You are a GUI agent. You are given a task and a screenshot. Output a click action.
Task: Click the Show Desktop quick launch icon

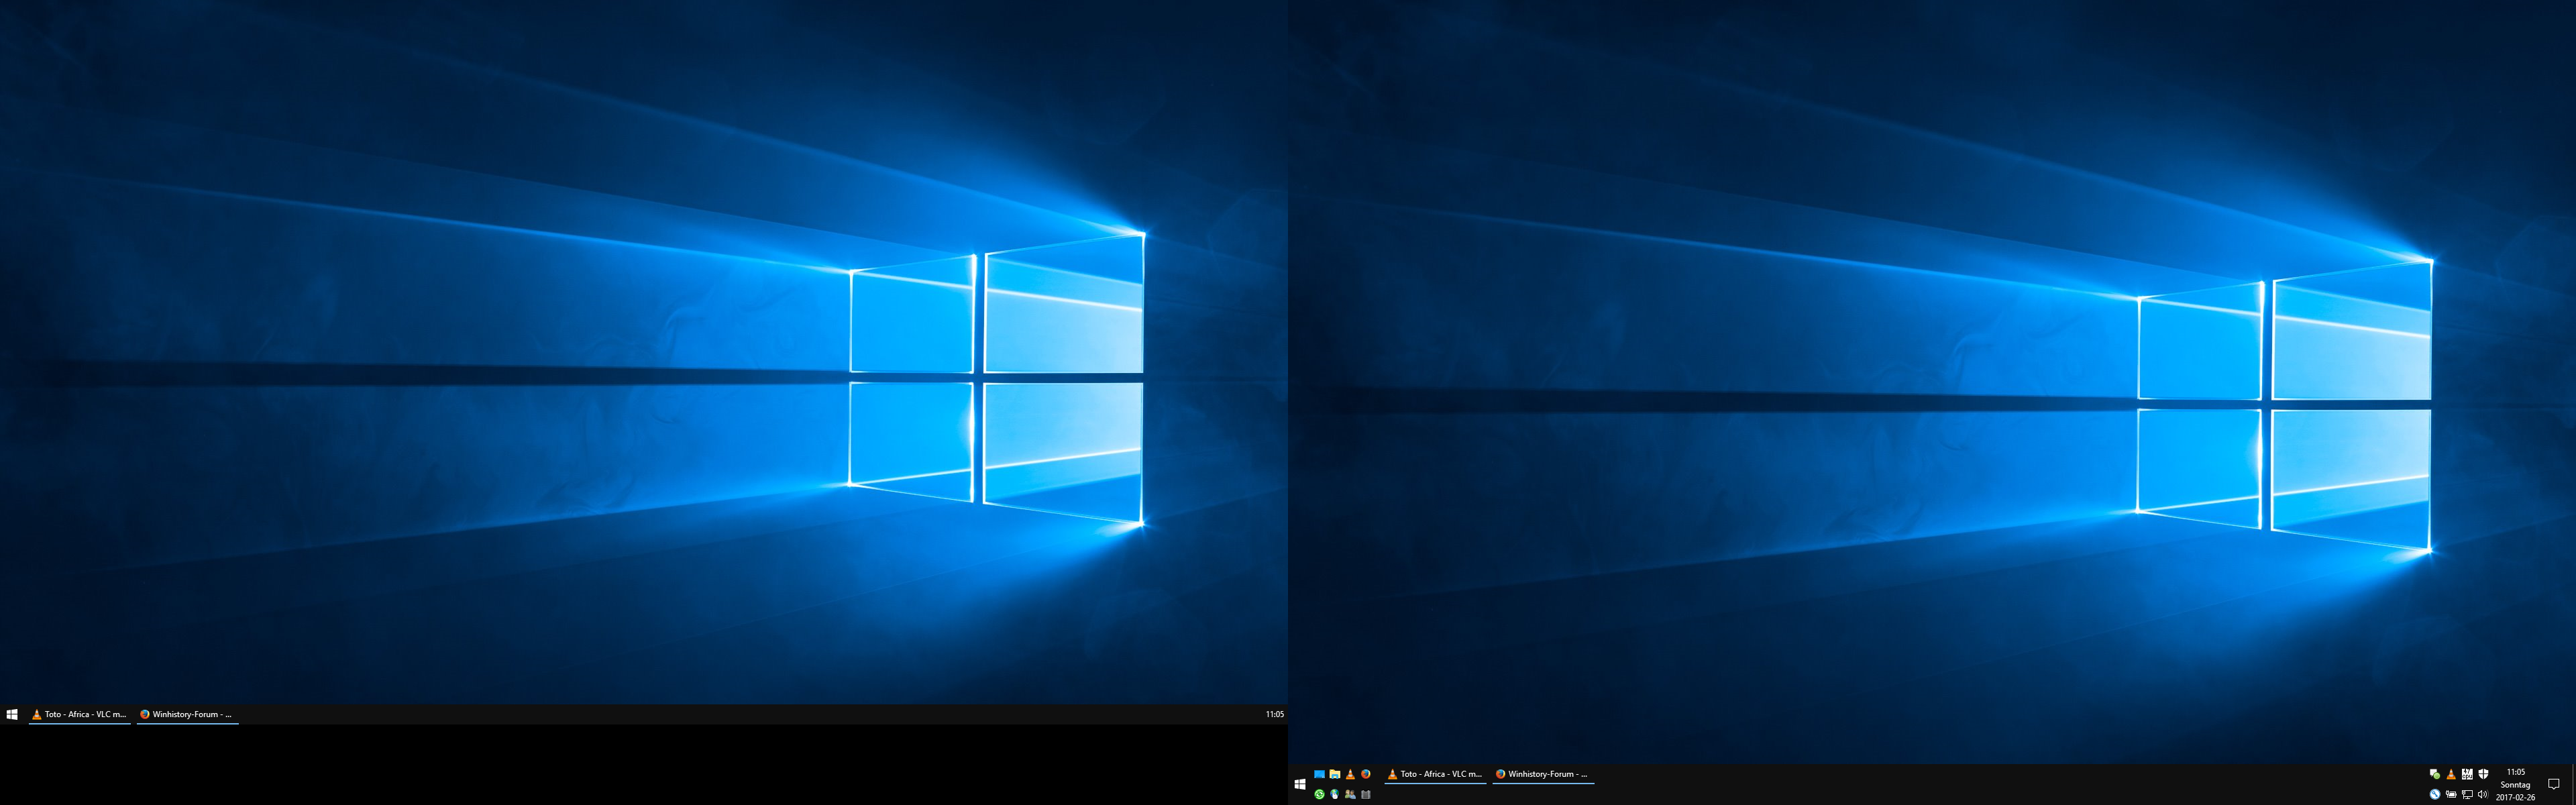(1319, 774)
